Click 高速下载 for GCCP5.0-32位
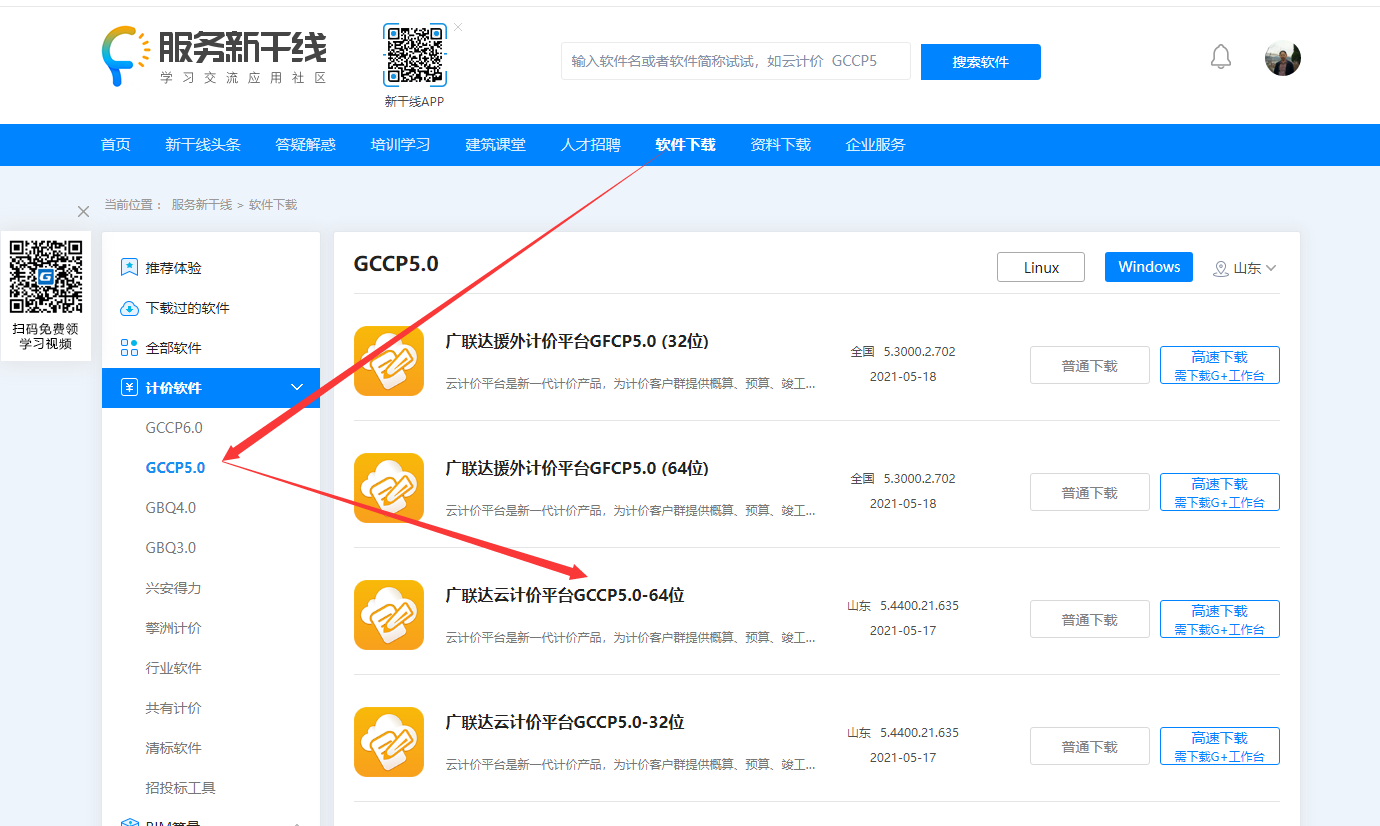 [x=1220, y=746]
